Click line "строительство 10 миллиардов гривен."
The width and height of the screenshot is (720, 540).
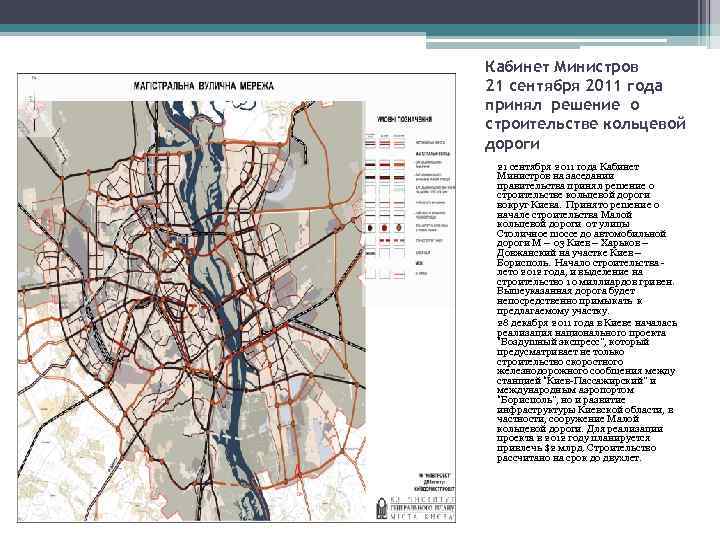585,282
